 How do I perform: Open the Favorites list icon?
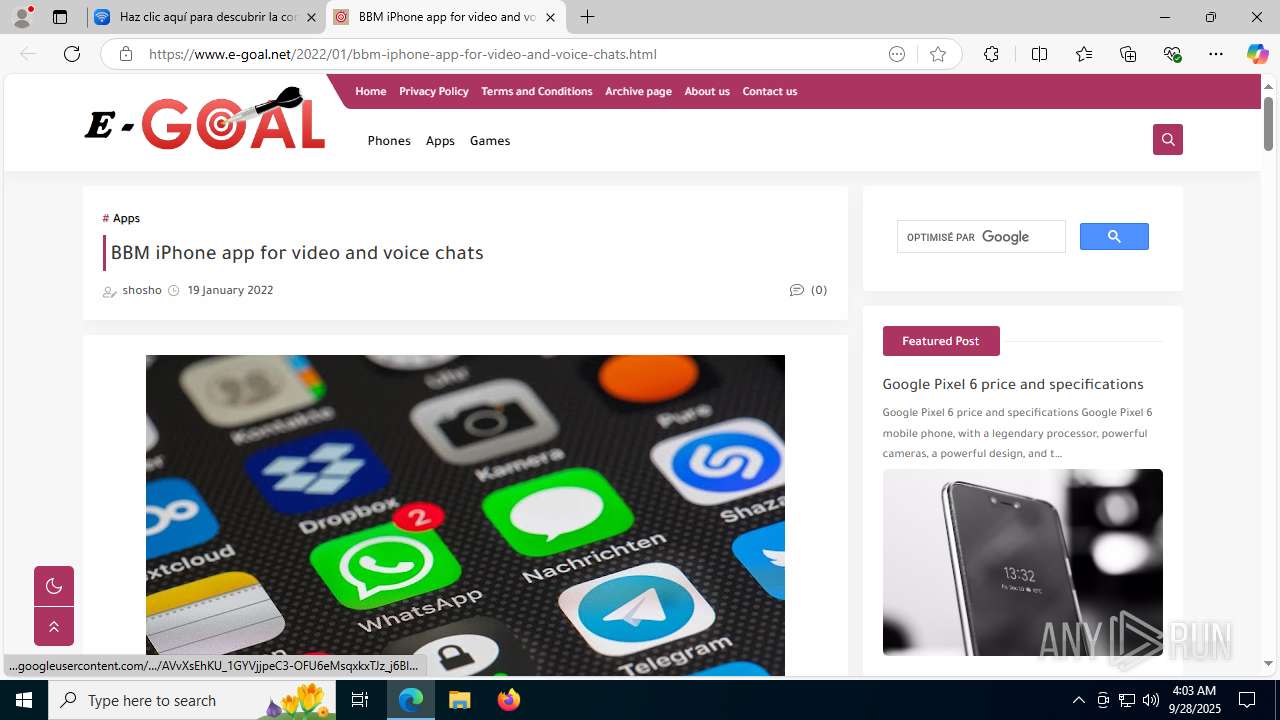1084,54
